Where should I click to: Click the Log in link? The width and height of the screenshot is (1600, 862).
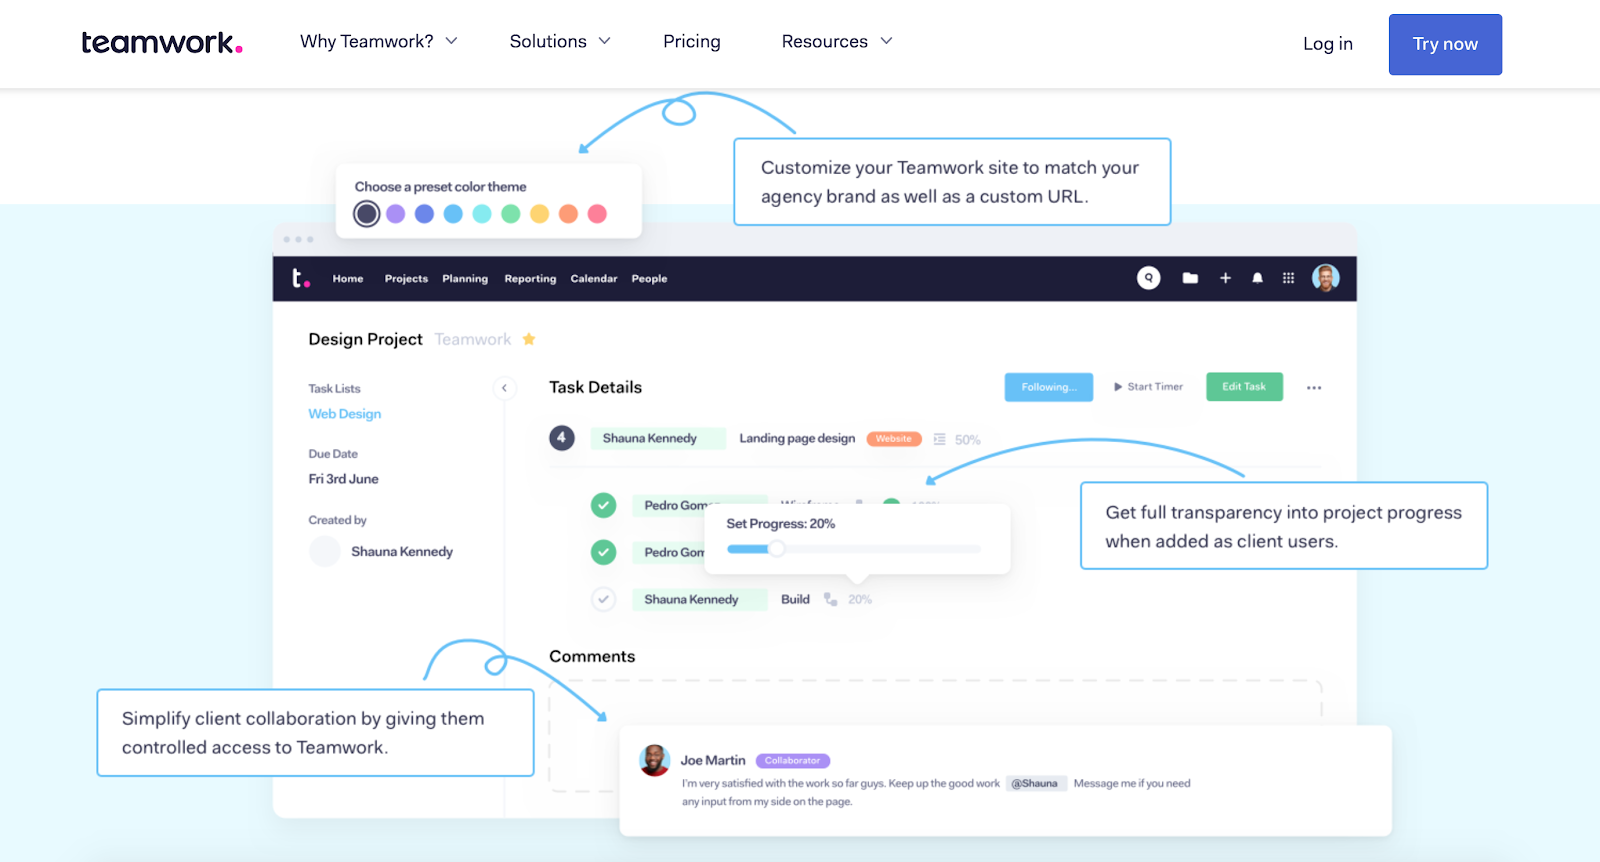point(1327,44)
